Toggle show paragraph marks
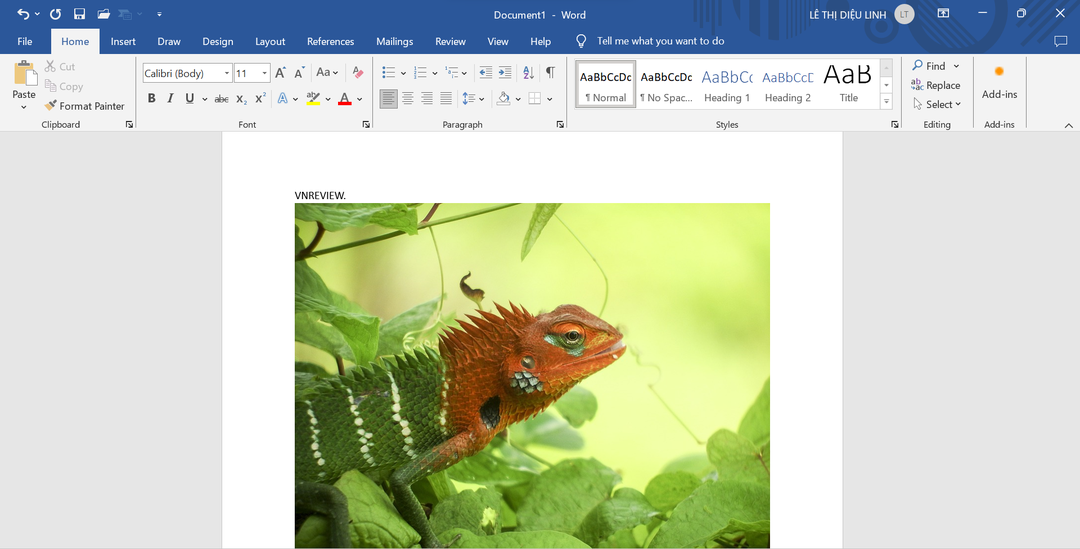This screenshot has height=549, width=1080. click(x=550, y=73)
